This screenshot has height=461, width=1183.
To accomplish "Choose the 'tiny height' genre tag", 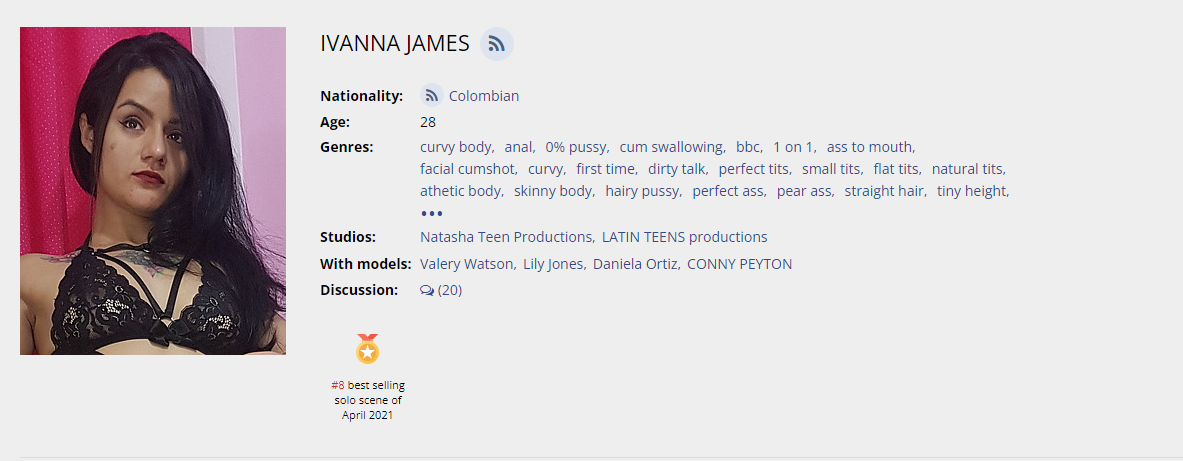I will [971, 191].
